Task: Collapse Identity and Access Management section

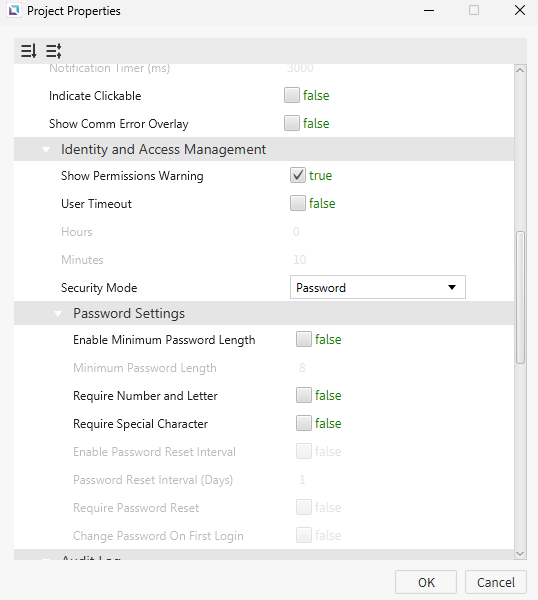Action: coord(46,150)
